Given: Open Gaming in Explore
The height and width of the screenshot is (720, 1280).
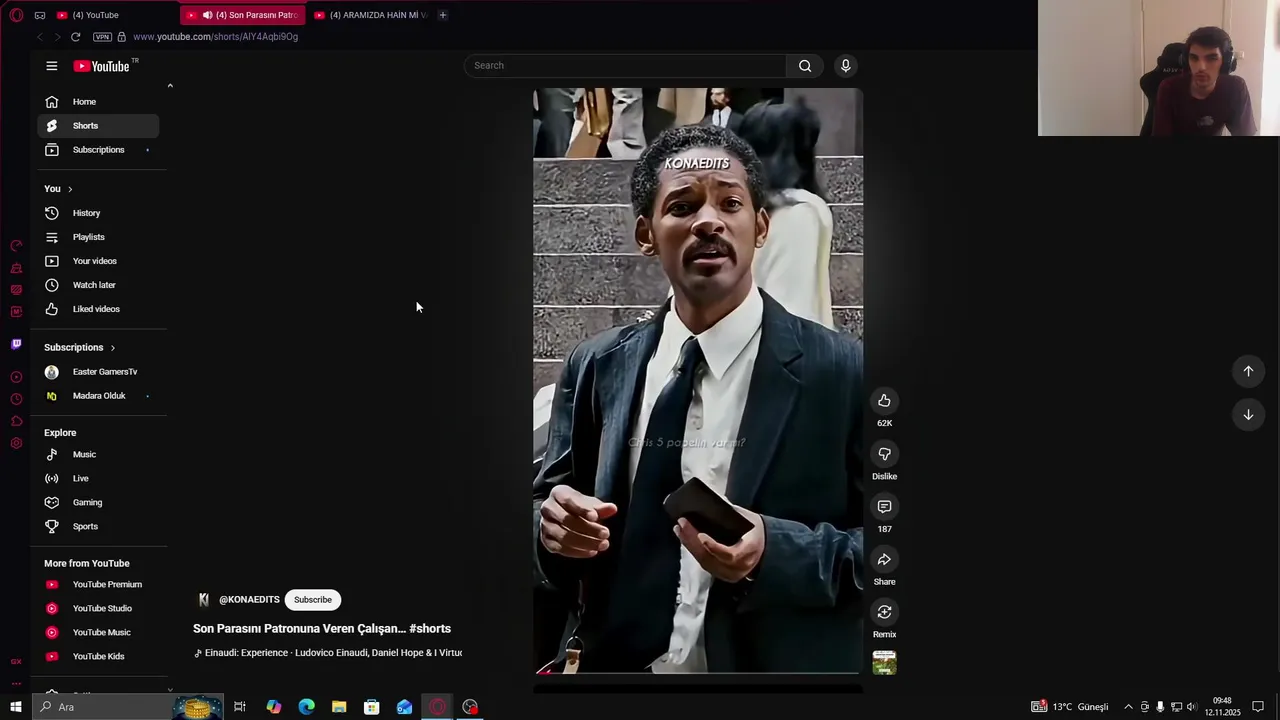Looking at the screenshot, I should tap(98, 503).
